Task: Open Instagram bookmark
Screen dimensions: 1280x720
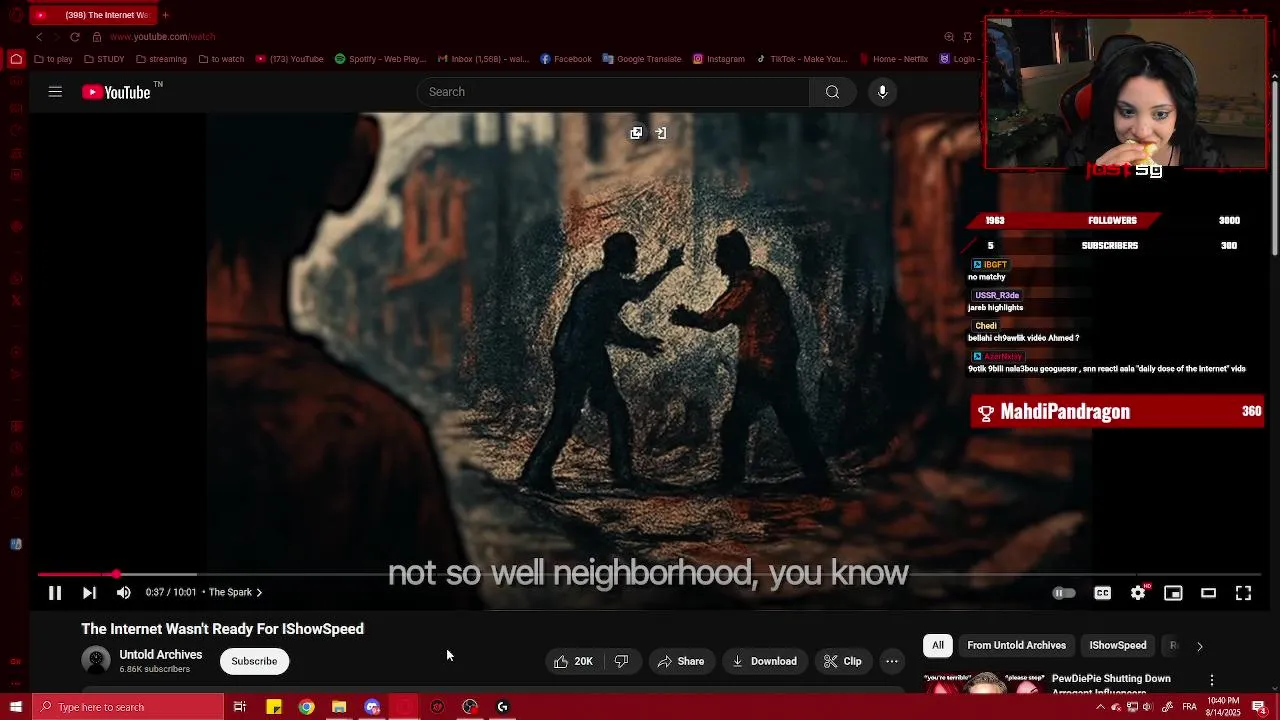Action: point(718,59)
